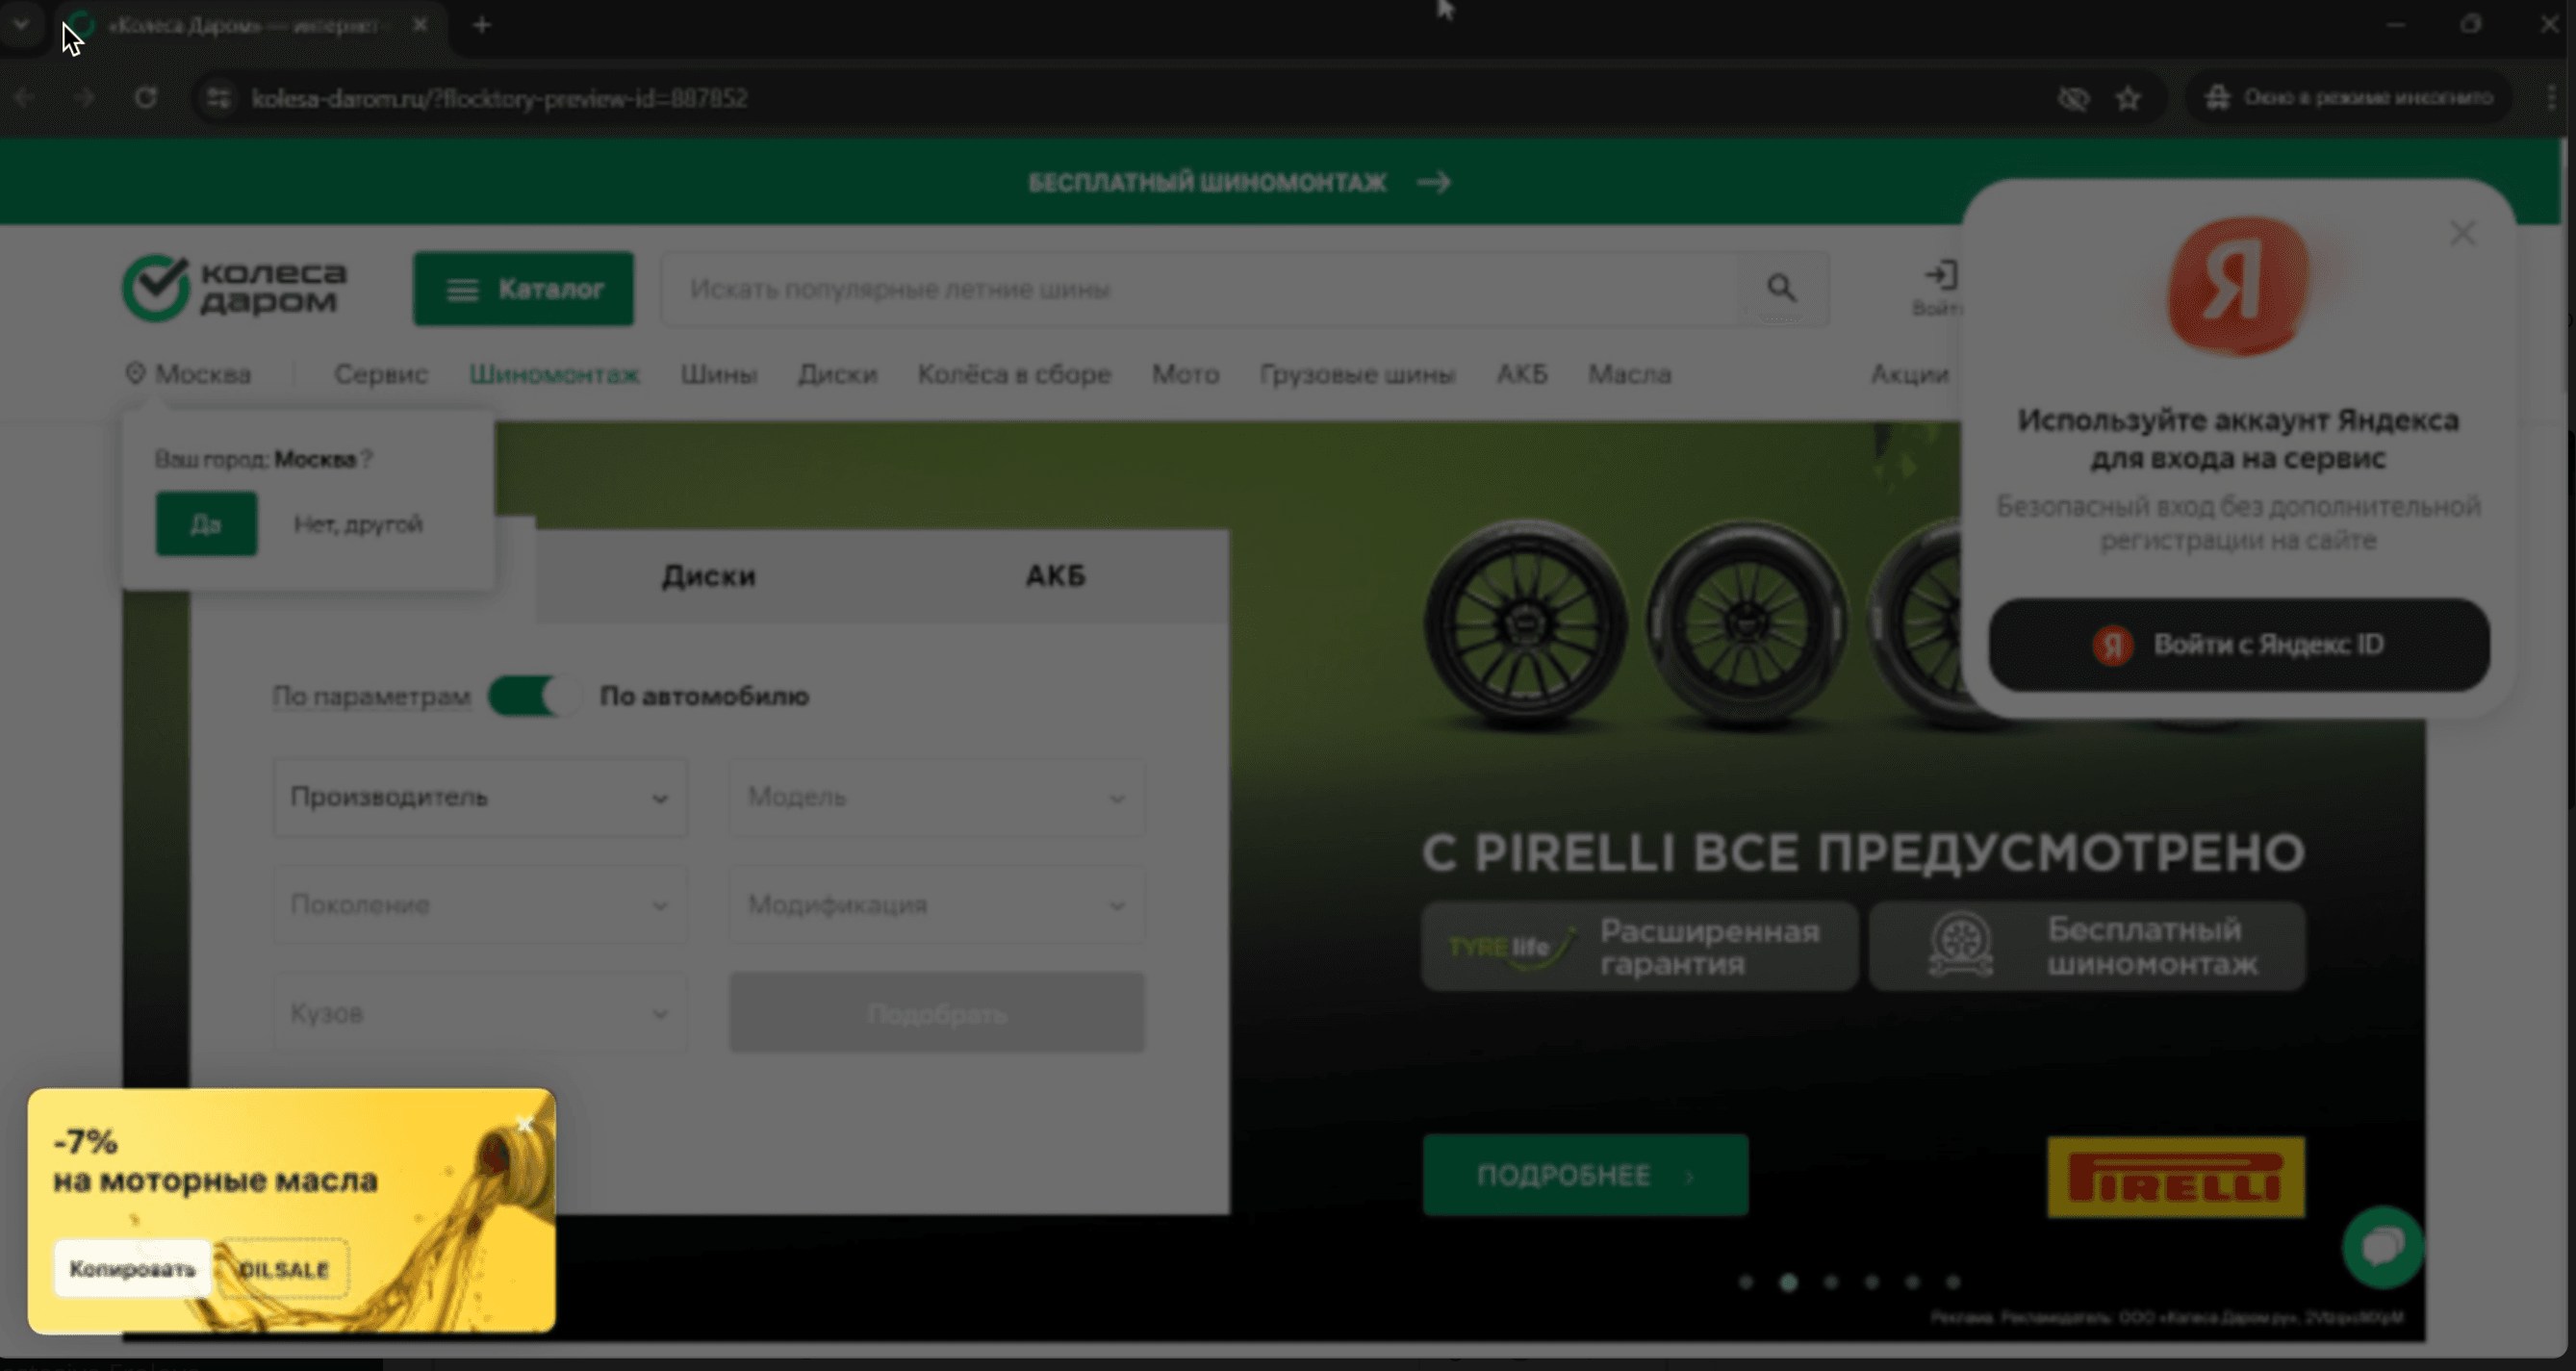Open the green chat bubble widget

coord(2382,1246)
